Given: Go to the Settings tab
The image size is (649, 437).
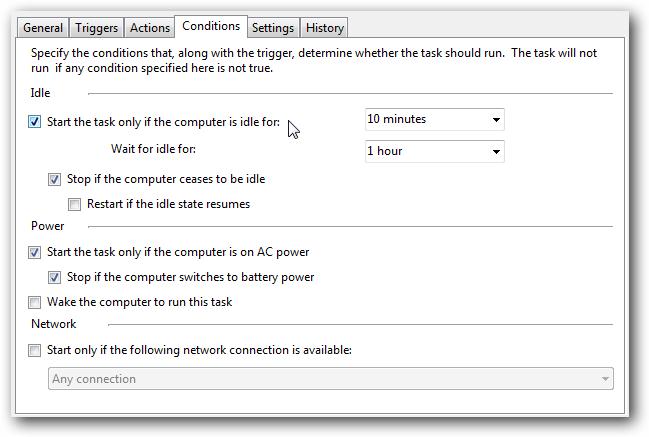Looking at the screenshot, I should [x=273, y=28].
